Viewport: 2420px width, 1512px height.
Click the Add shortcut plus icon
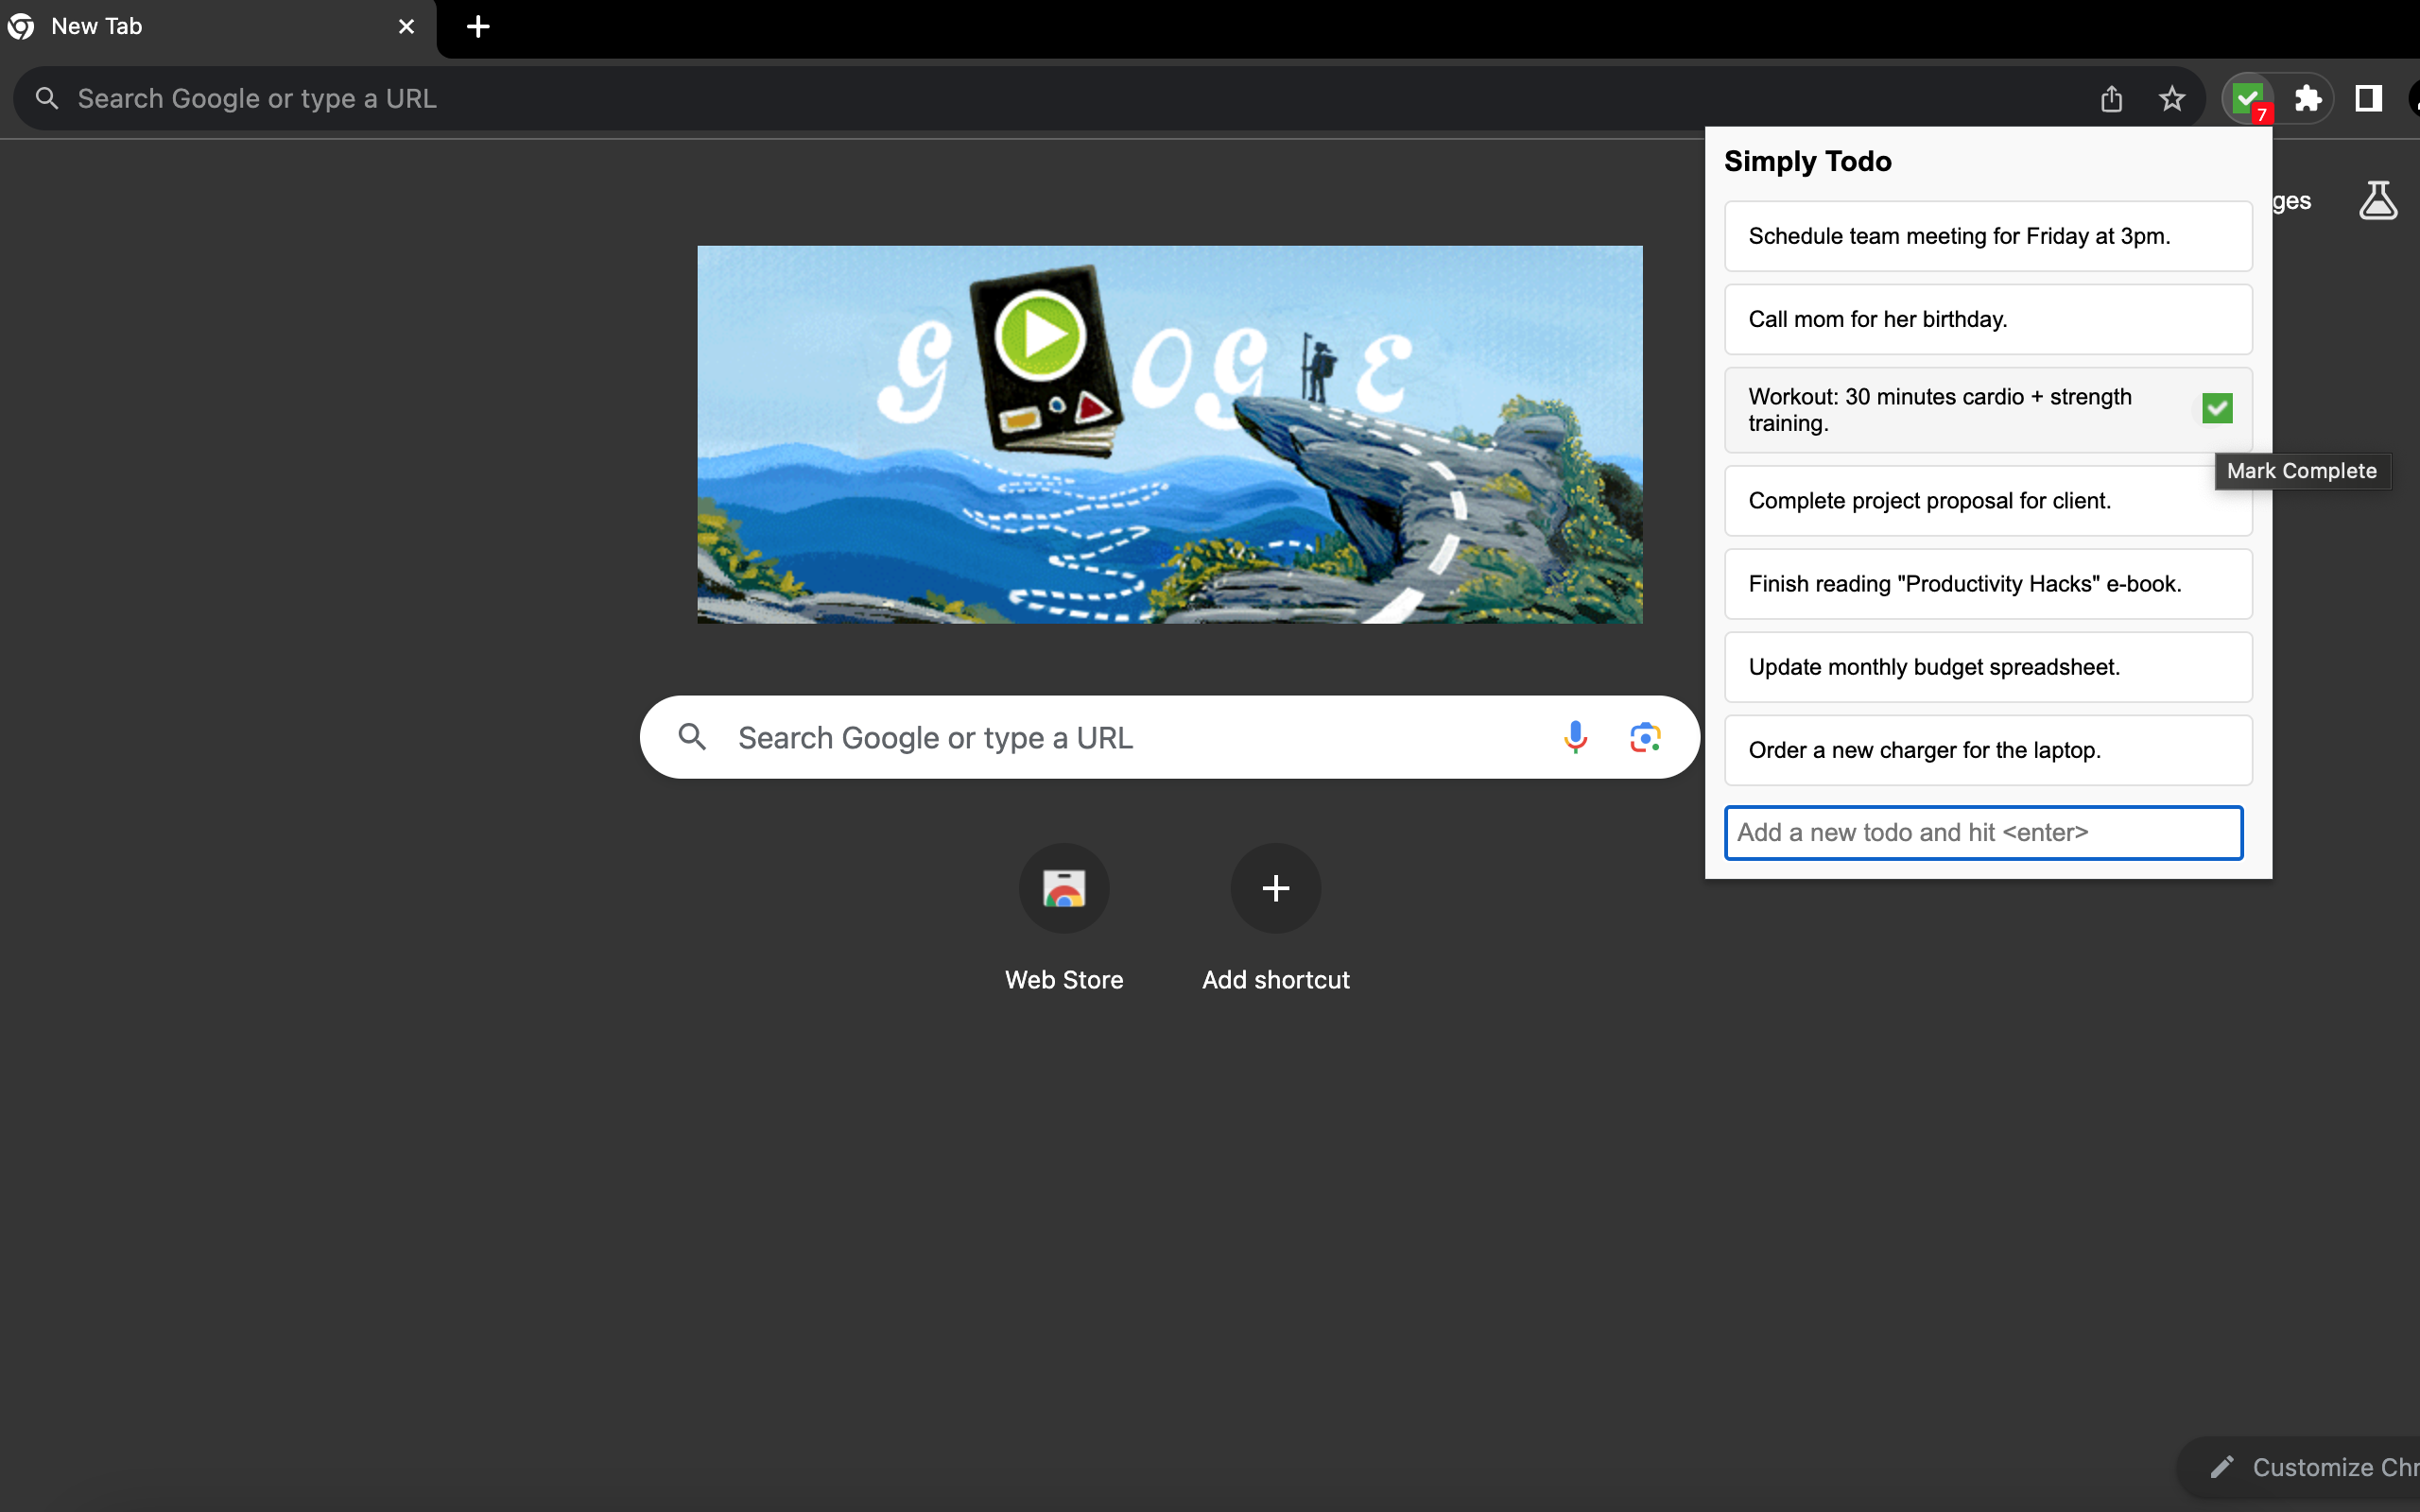[1275, 888]
